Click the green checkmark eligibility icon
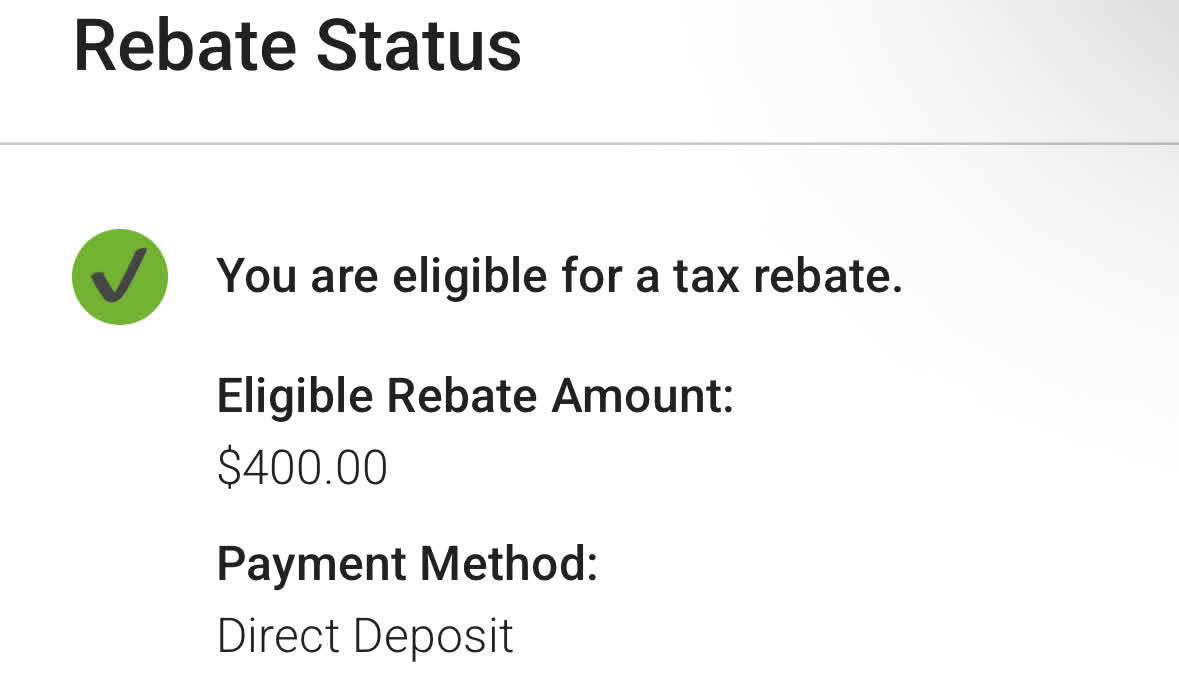This screenshot has height=685, width=1179. coord(120,277)
